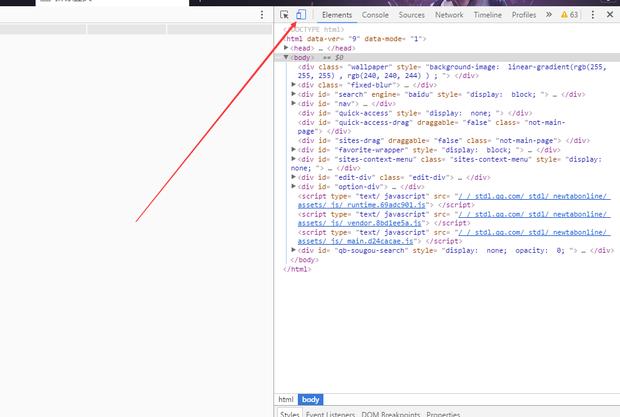Show more DevTools tabs with double chevron

[547, 15]
